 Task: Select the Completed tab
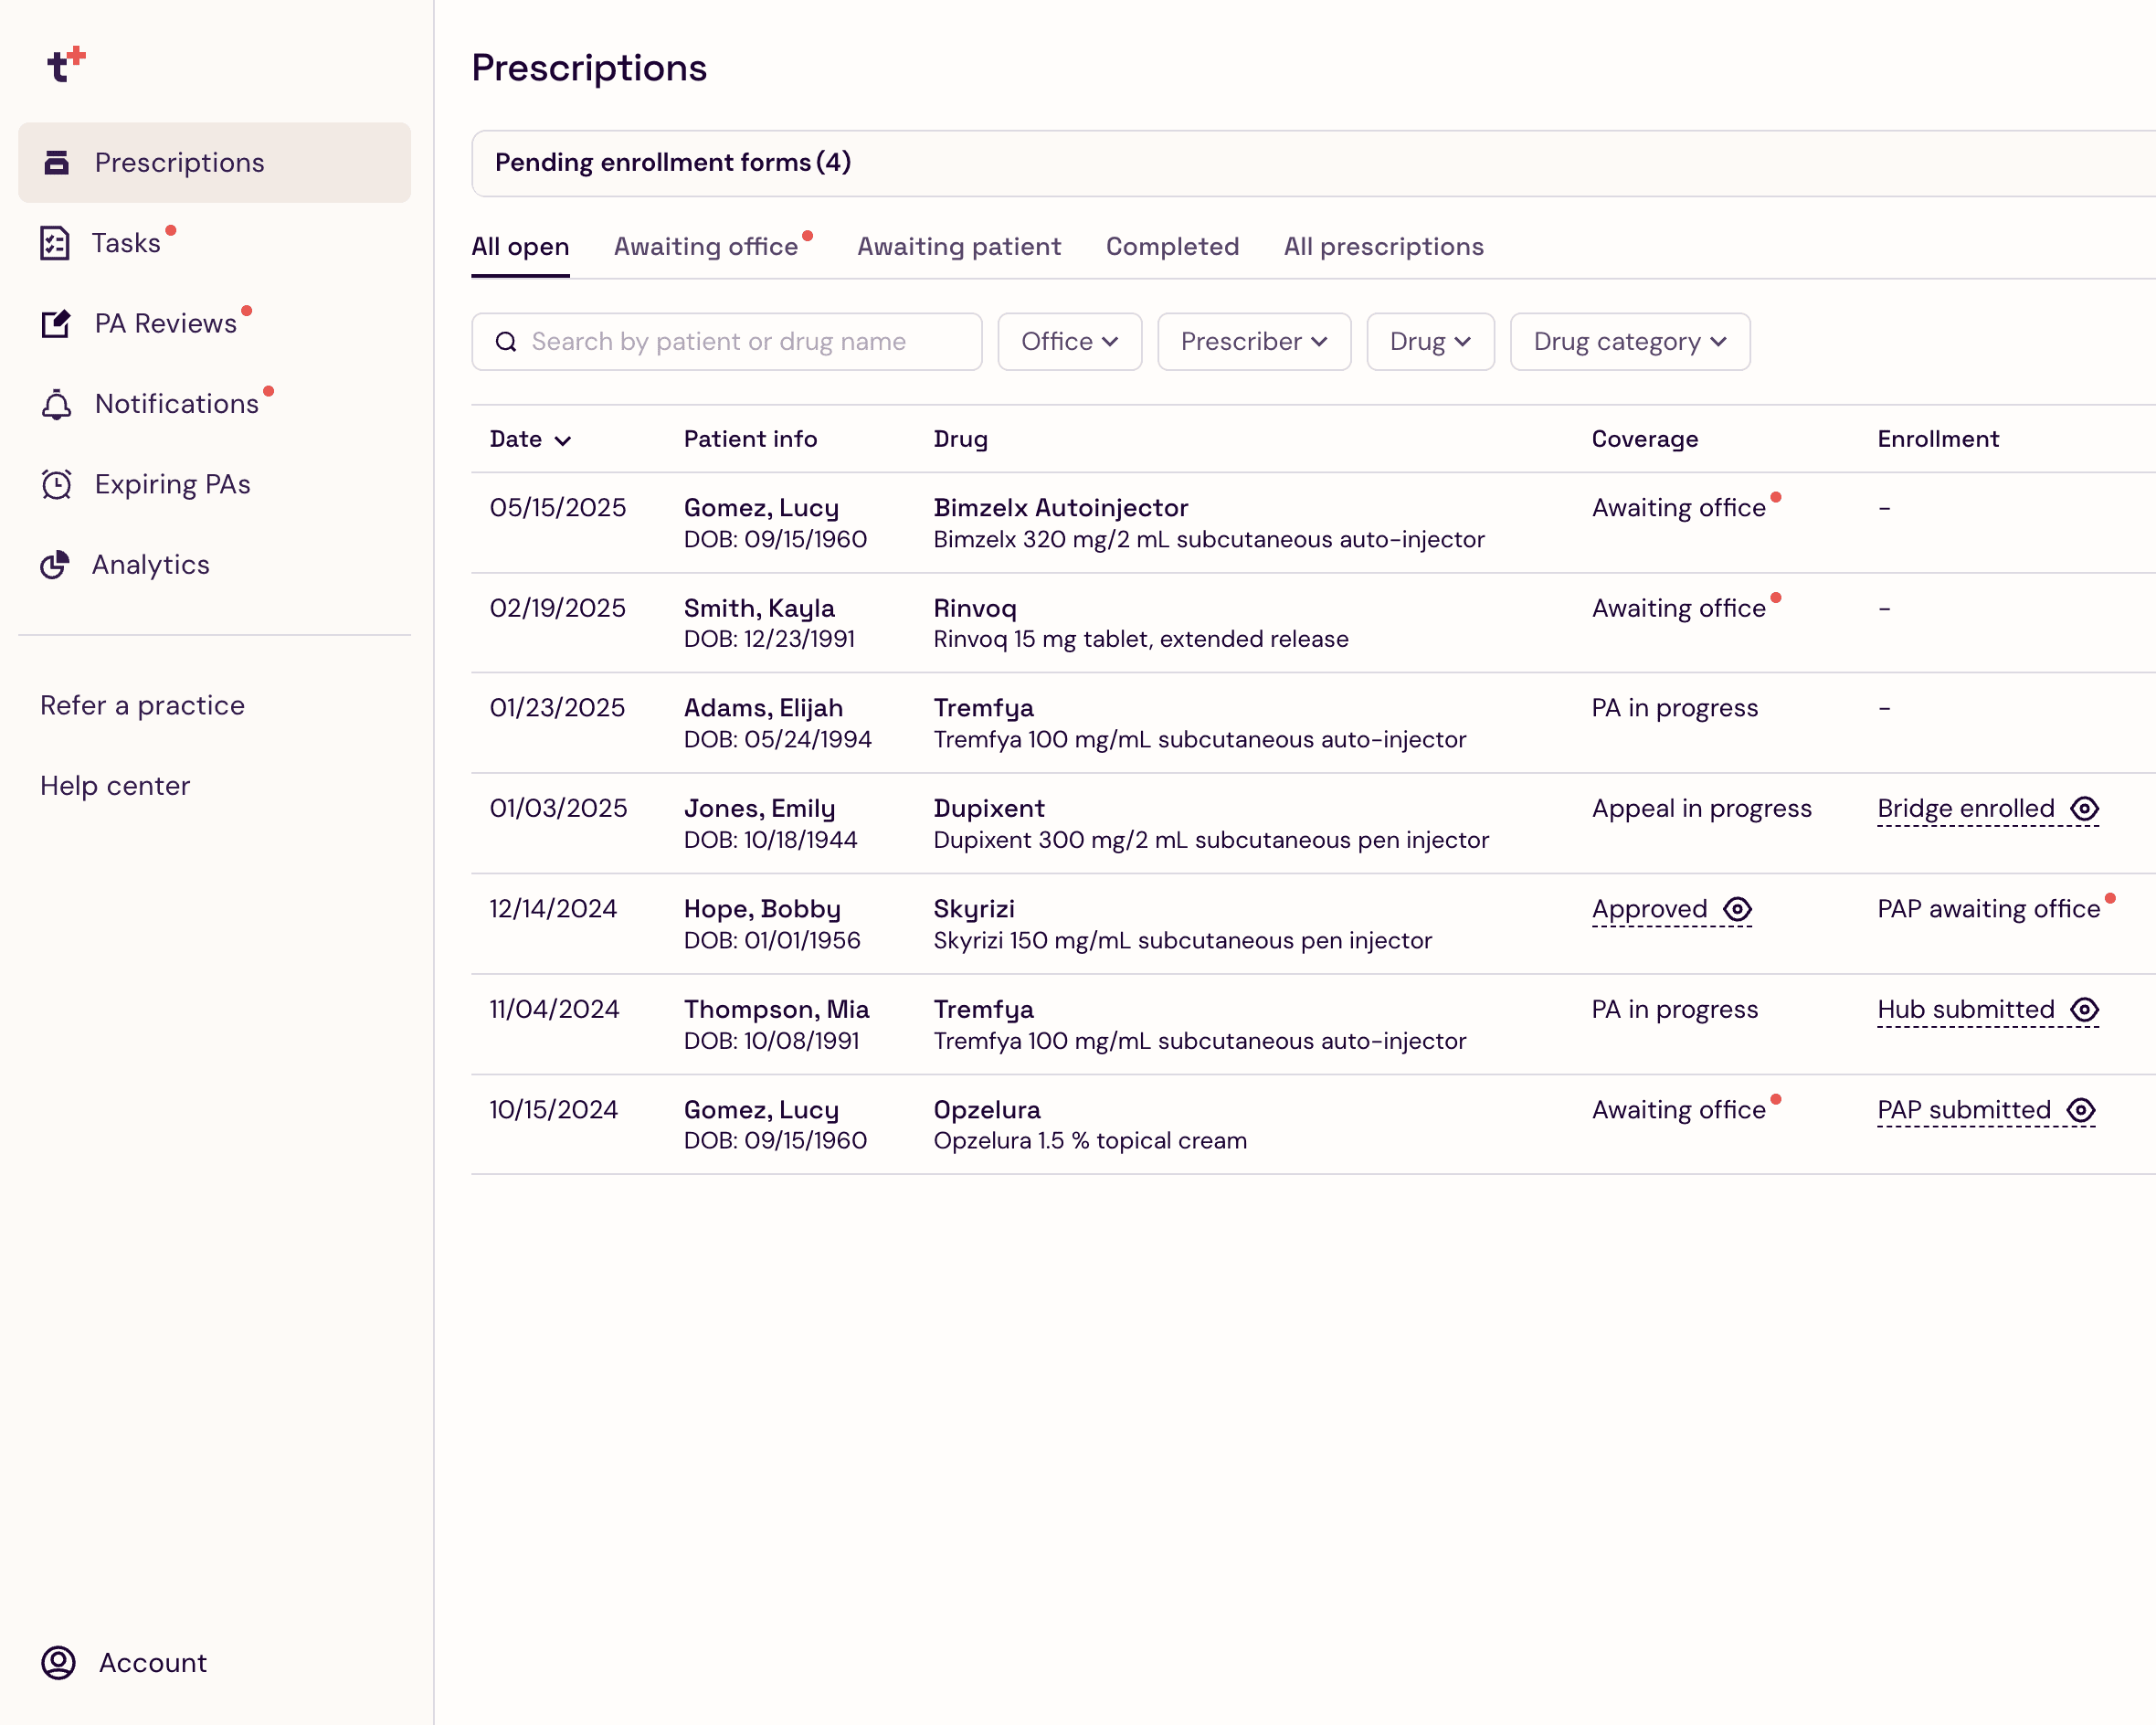(1172, 247)
